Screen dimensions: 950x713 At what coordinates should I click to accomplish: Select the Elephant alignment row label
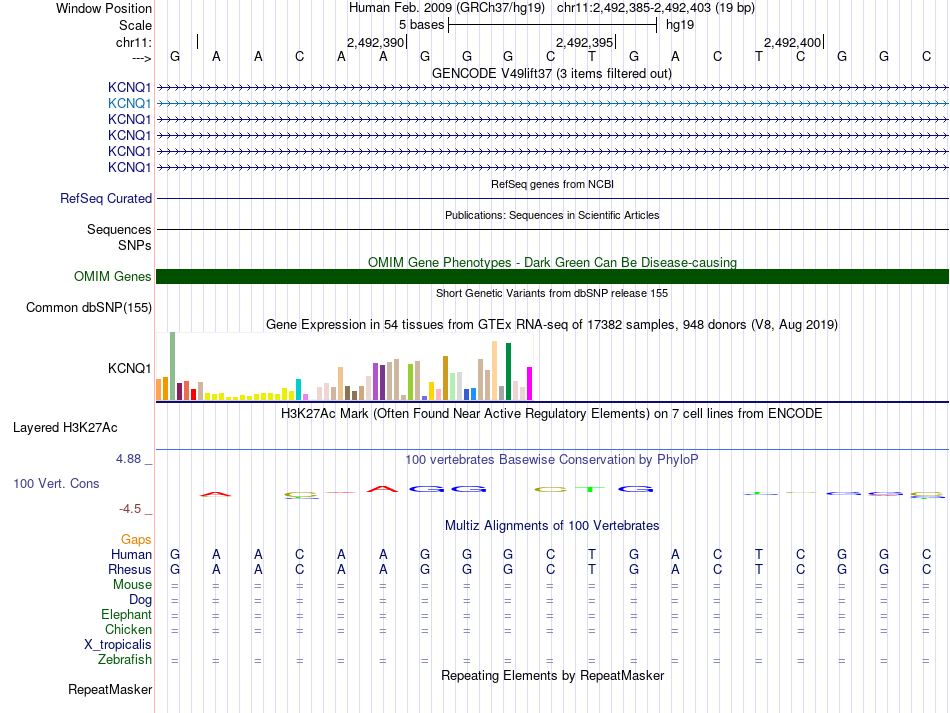tap(126, 615)
